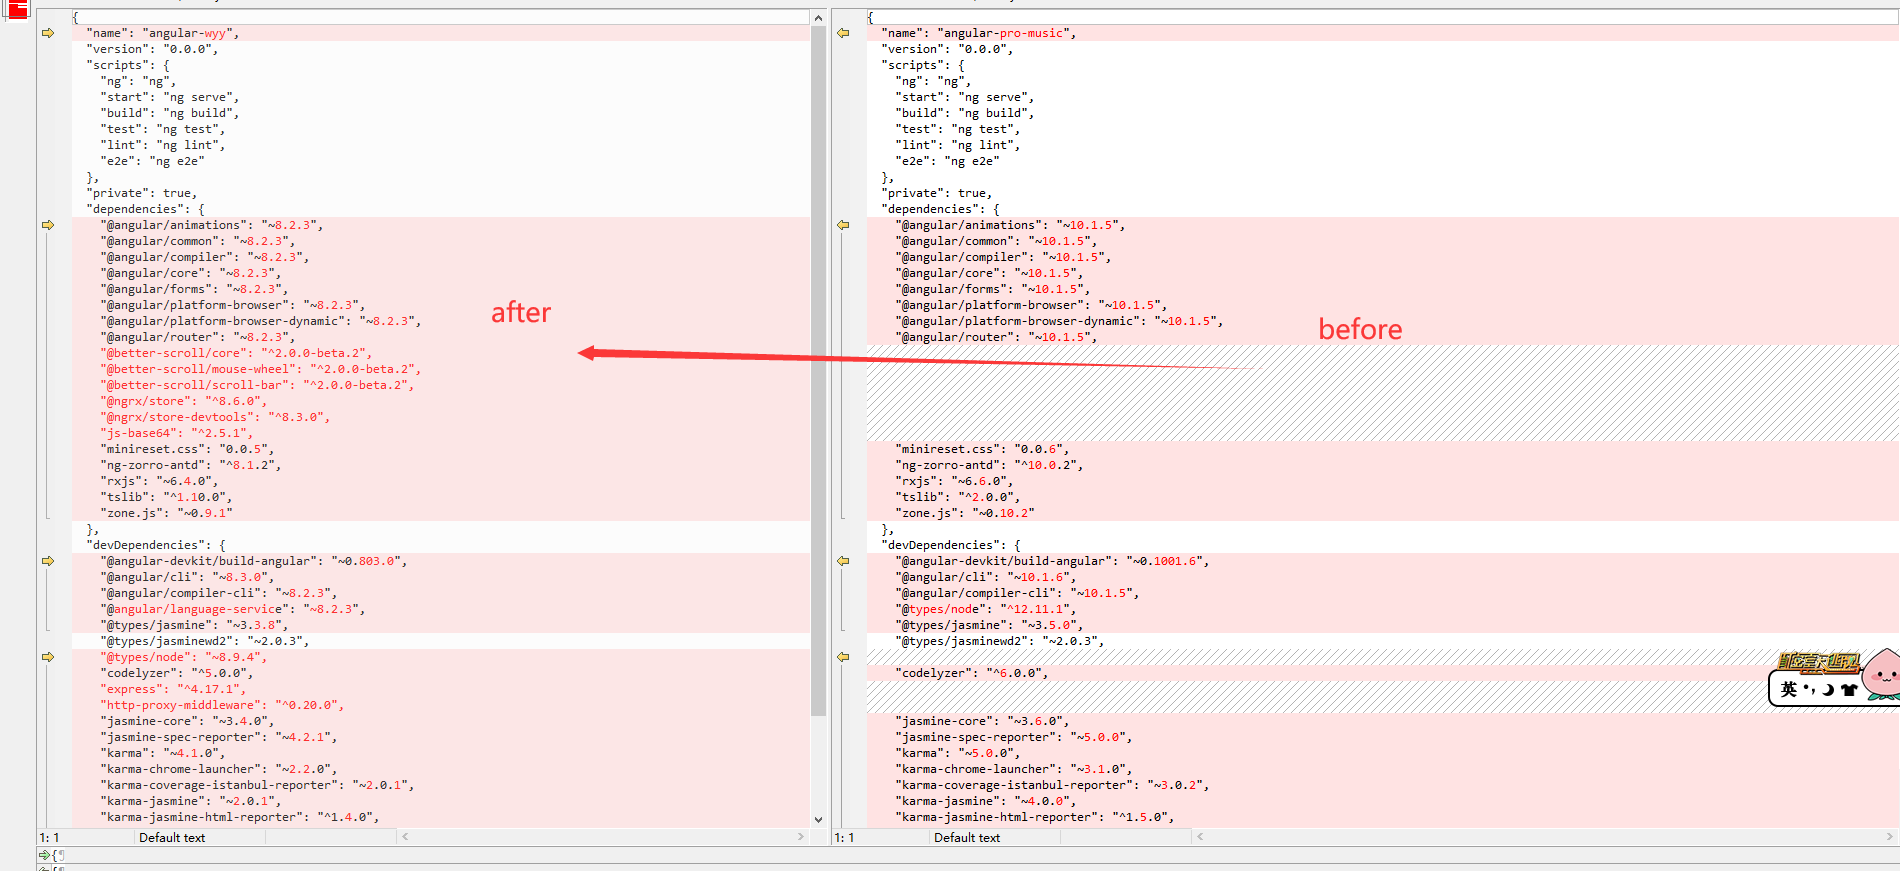Click "zone.js": "~0.10.2" in right pane
This screenshot has width=1900, height=871.
point(964,513)
